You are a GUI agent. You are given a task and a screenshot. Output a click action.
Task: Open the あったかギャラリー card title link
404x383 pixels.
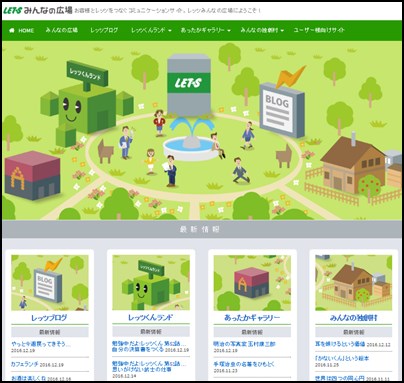252,318
